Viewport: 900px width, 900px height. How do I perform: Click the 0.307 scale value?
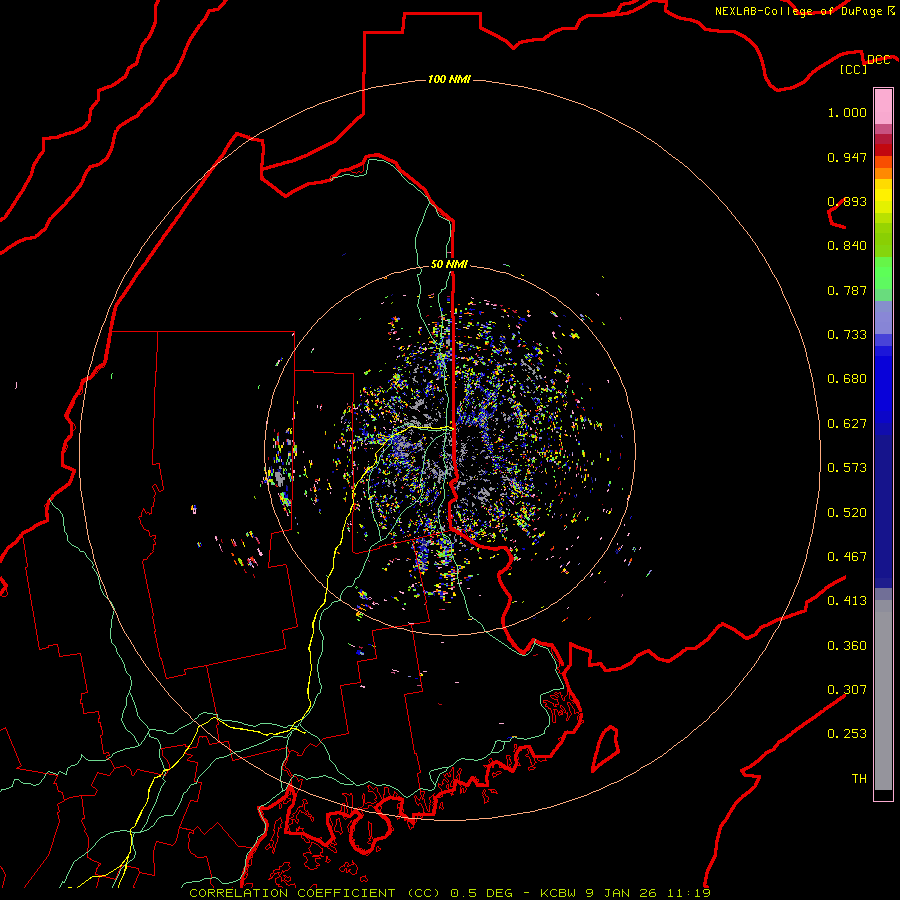(847, 690)
